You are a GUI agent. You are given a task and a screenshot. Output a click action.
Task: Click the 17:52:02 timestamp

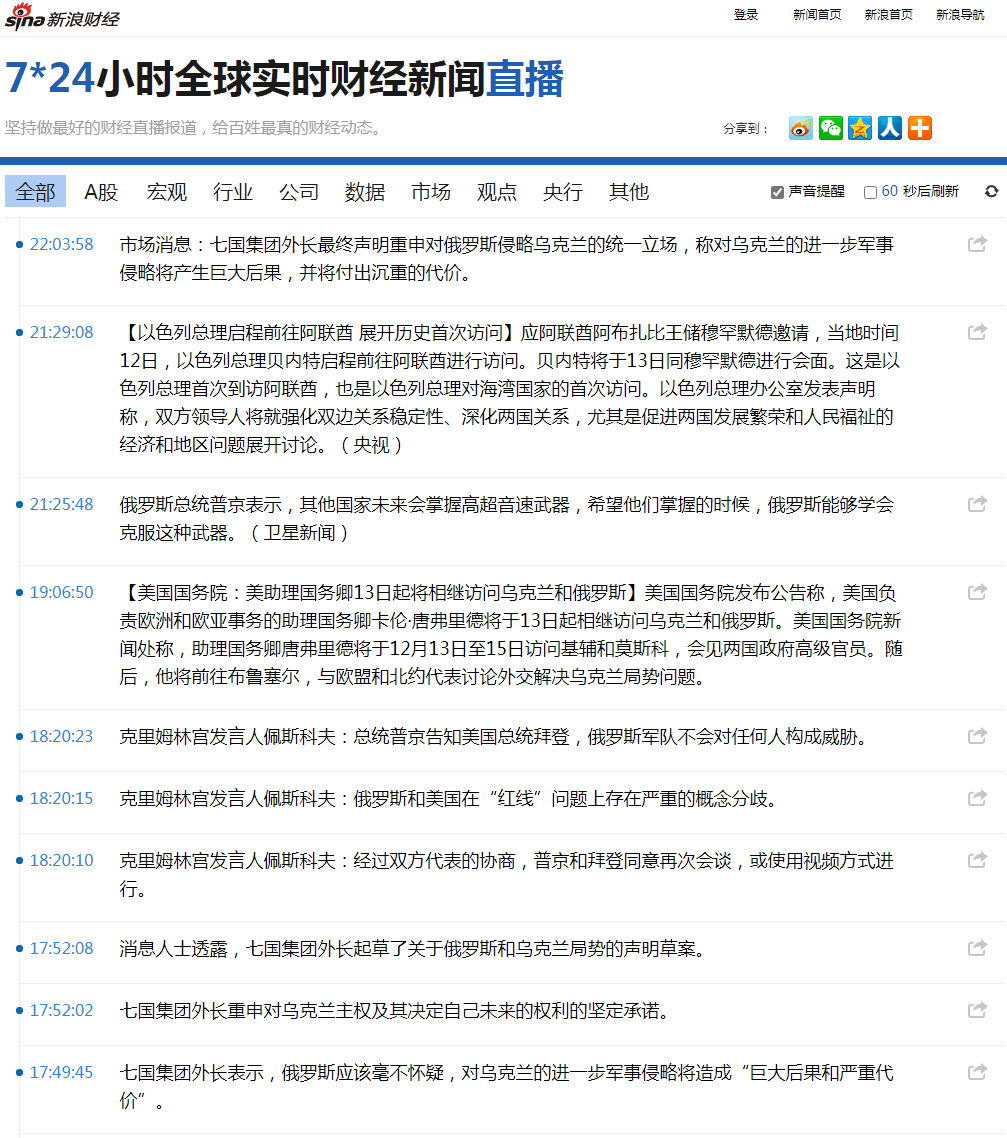pos(62,1010)
